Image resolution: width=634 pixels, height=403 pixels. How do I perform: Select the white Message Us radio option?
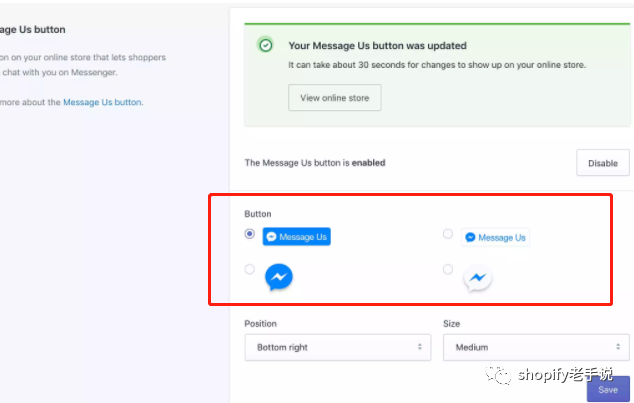pos(448,234)
